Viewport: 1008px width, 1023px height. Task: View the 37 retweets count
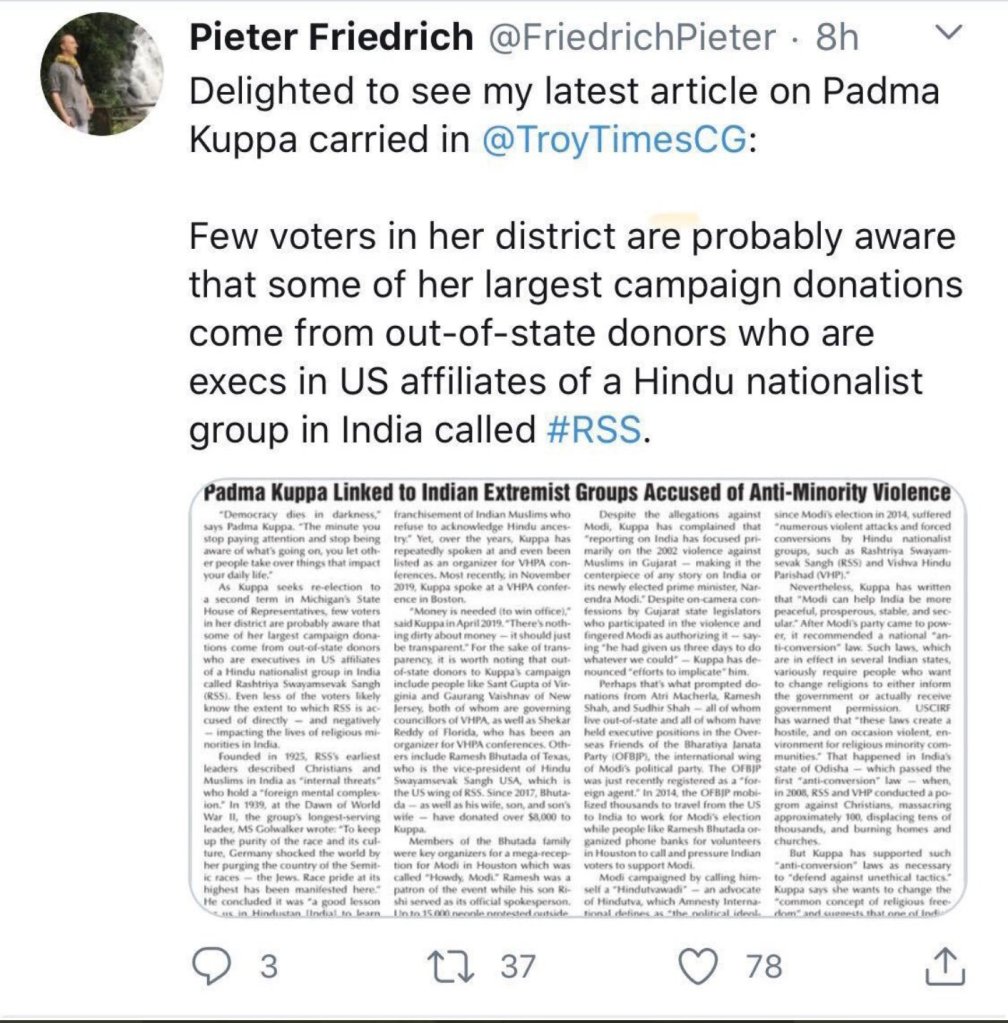click(x=519, y=967)
